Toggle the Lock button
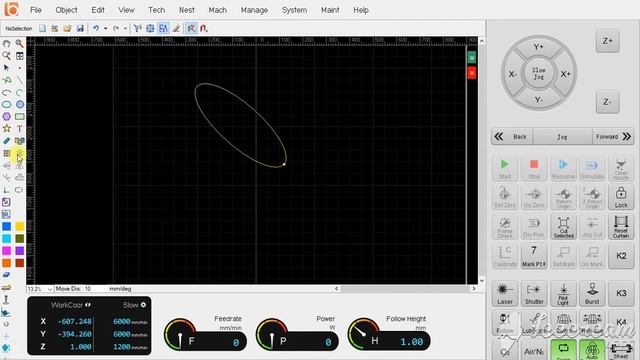 tap(621, 197)
